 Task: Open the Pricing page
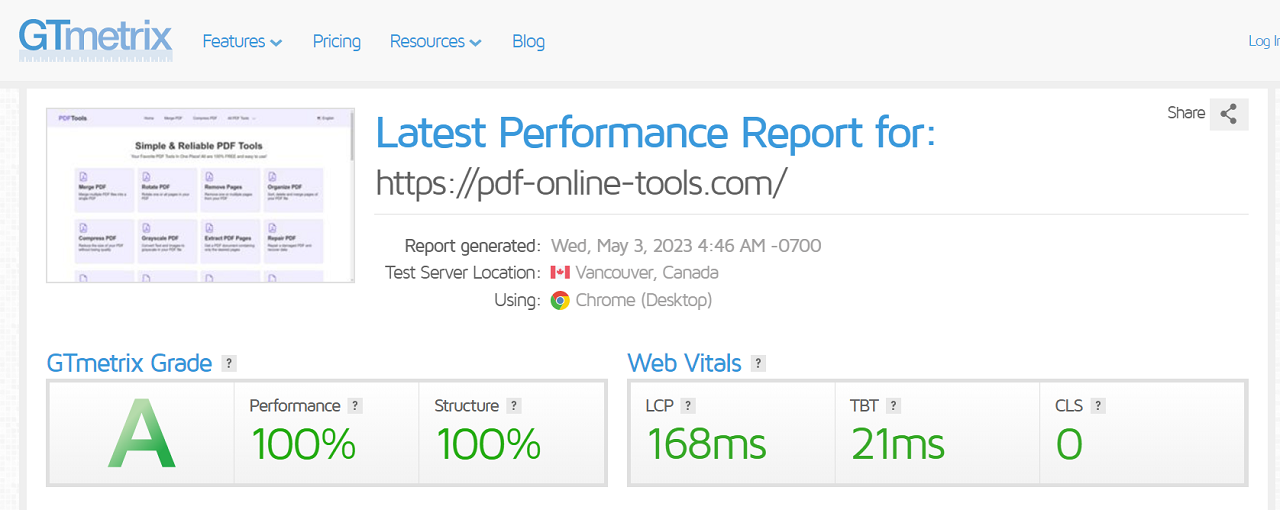(x=337, y=41)
